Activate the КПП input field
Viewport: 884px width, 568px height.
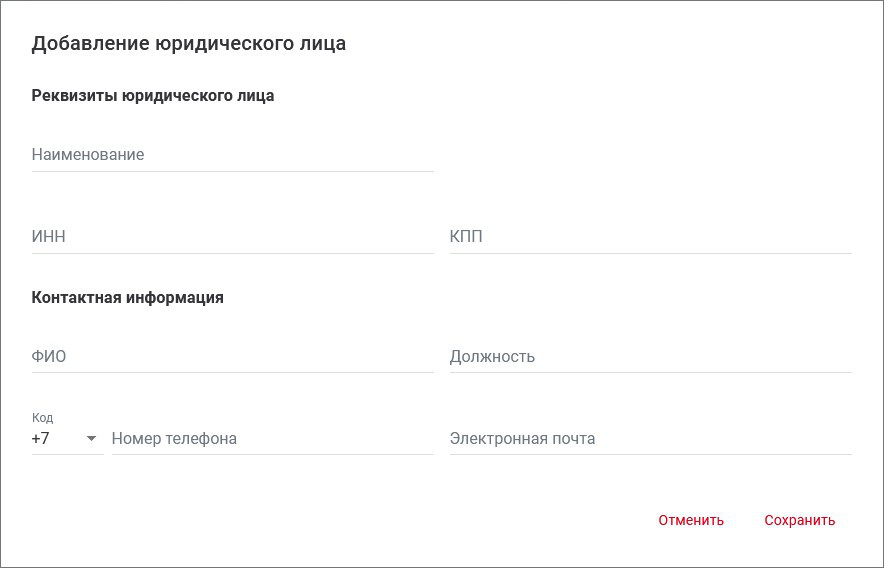click(x=650, y=237)
